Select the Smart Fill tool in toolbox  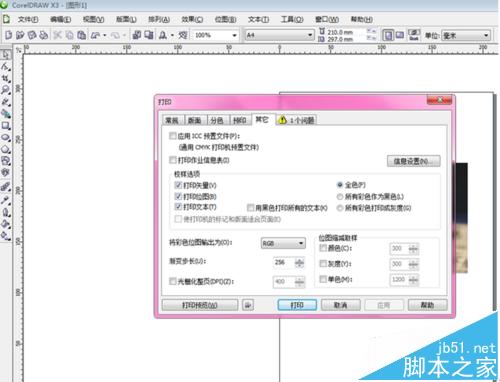point(6,114)
